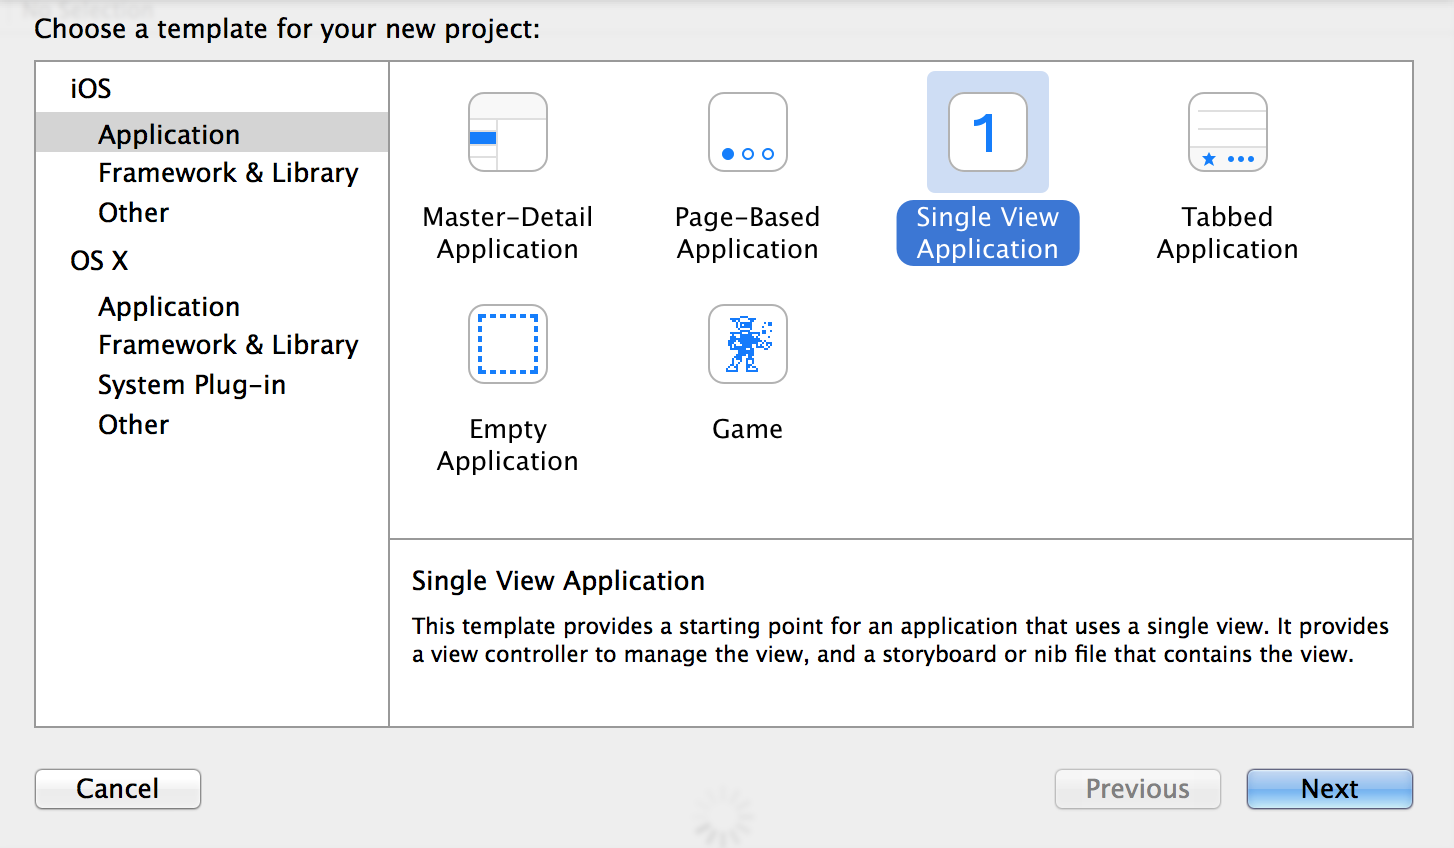1454x848 pixels.
Task: Pick the Tabbed Application template icon
Action: tap(1228, 133)
